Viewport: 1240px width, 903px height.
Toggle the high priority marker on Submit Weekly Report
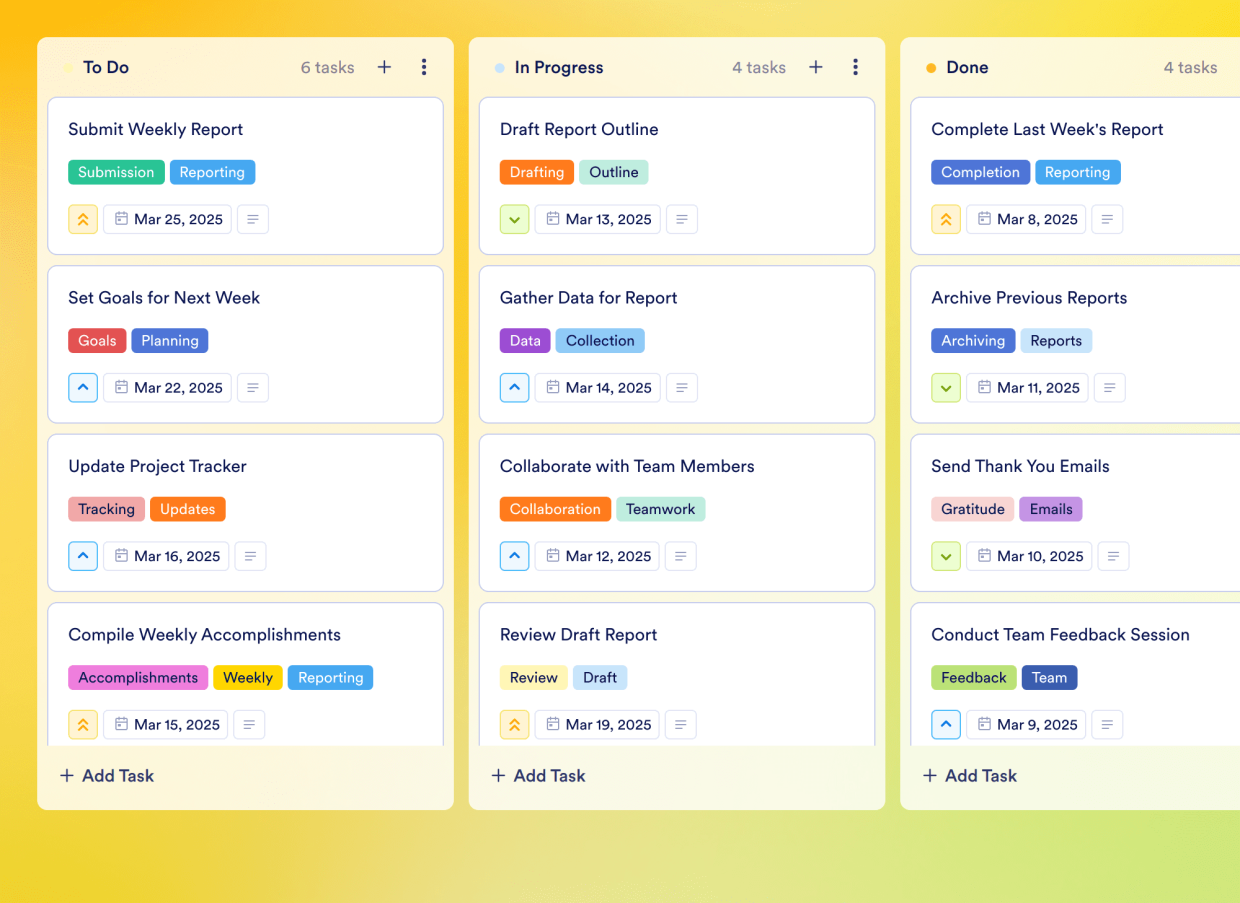(x=83, y=219)
